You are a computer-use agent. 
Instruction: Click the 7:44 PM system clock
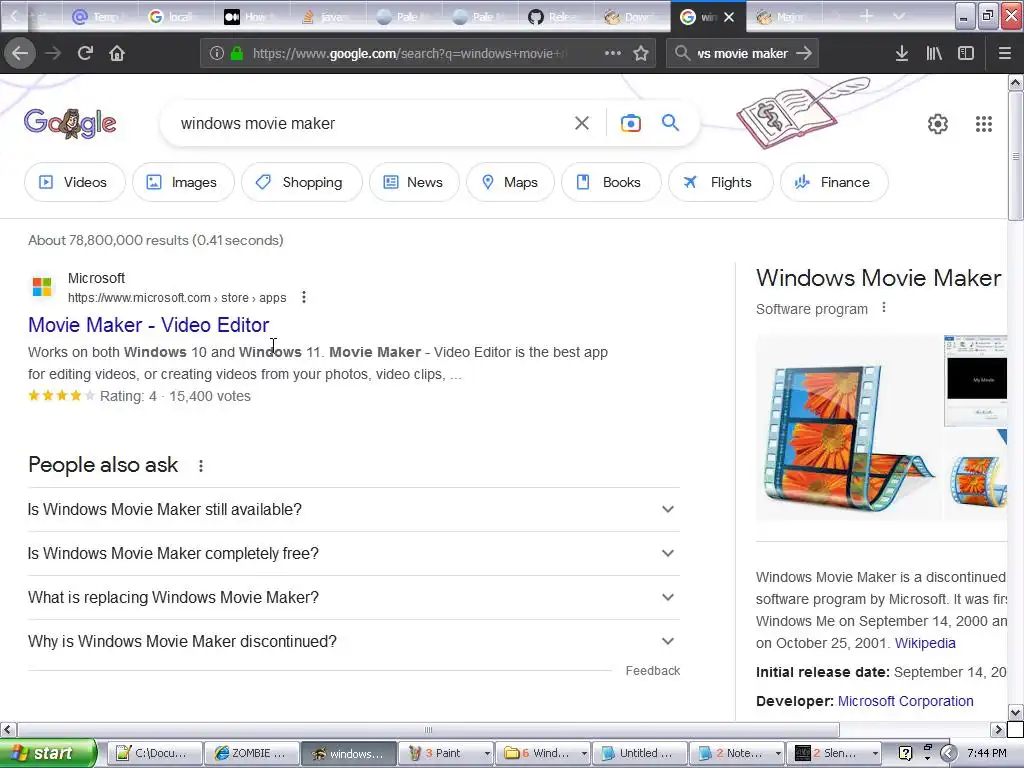tap(986, 753)
